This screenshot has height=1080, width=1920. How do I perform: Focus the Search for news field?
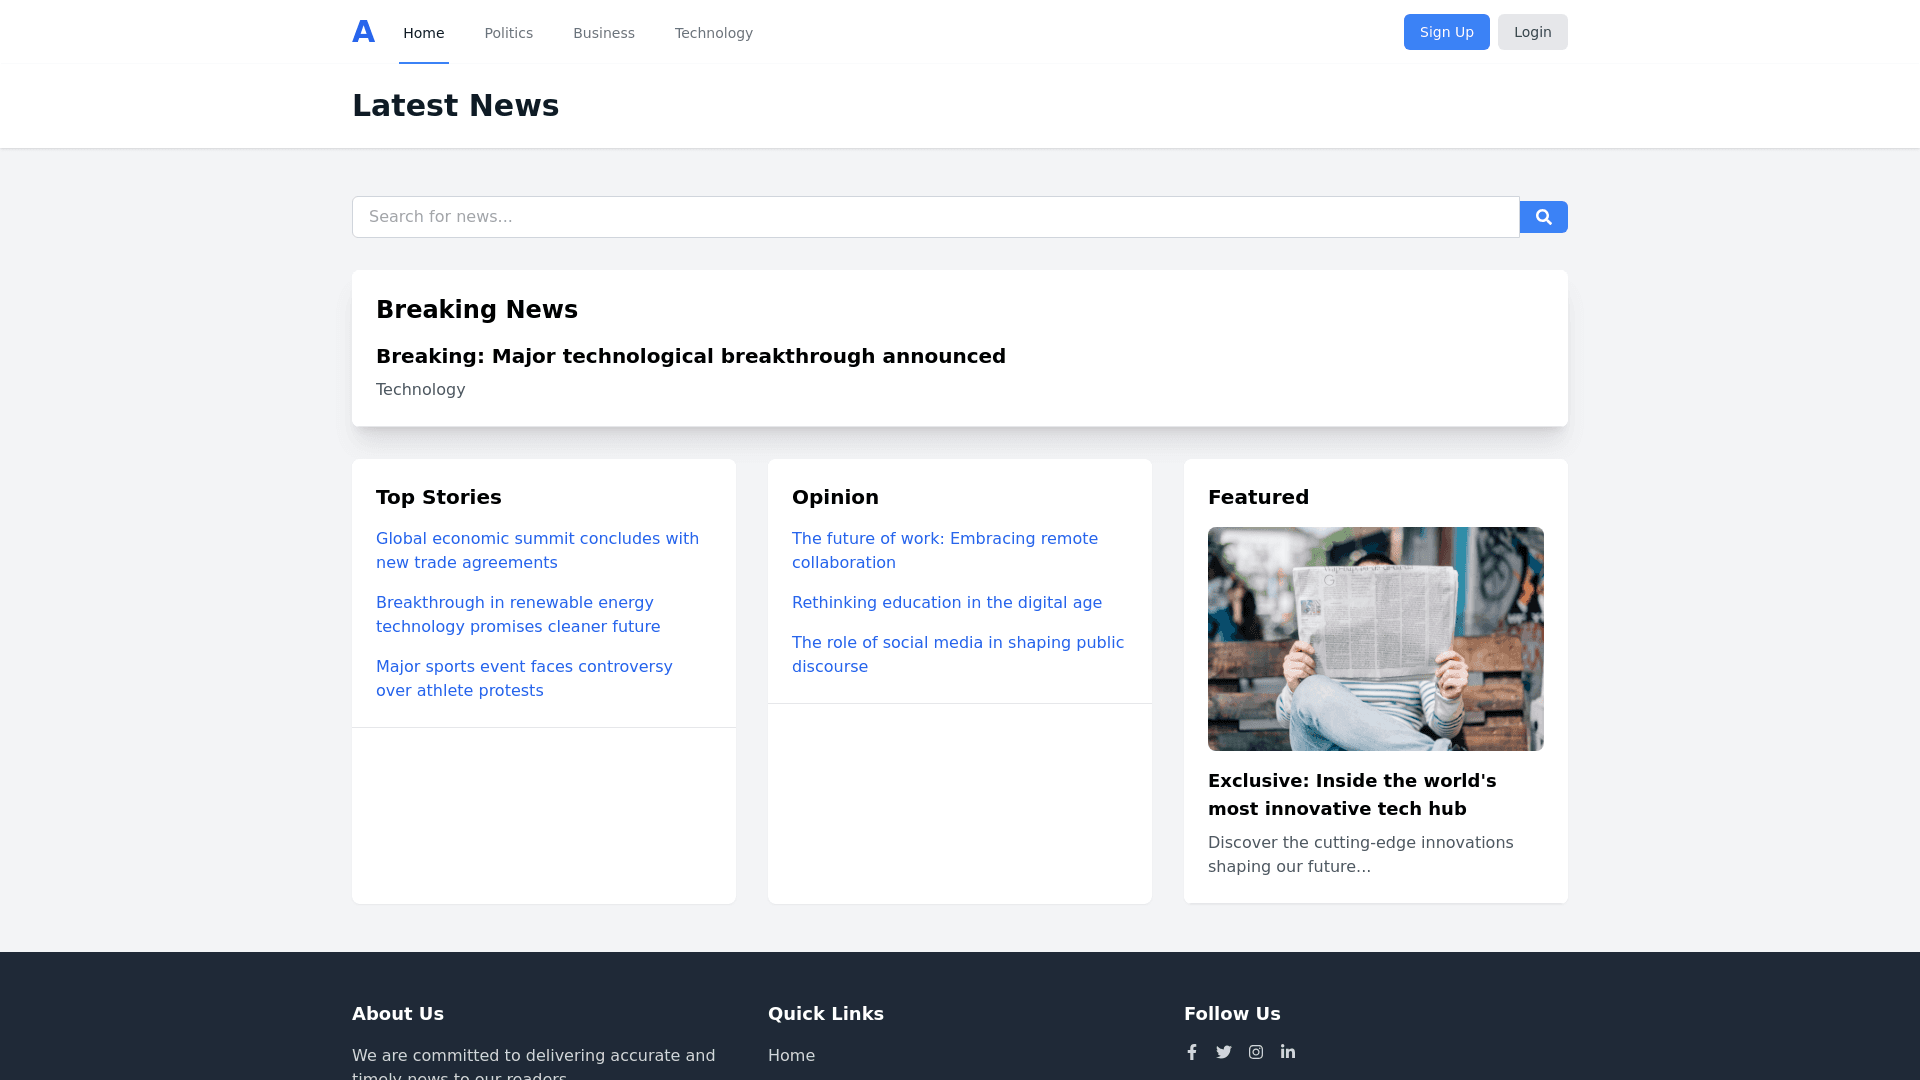(x=935, y=217)
